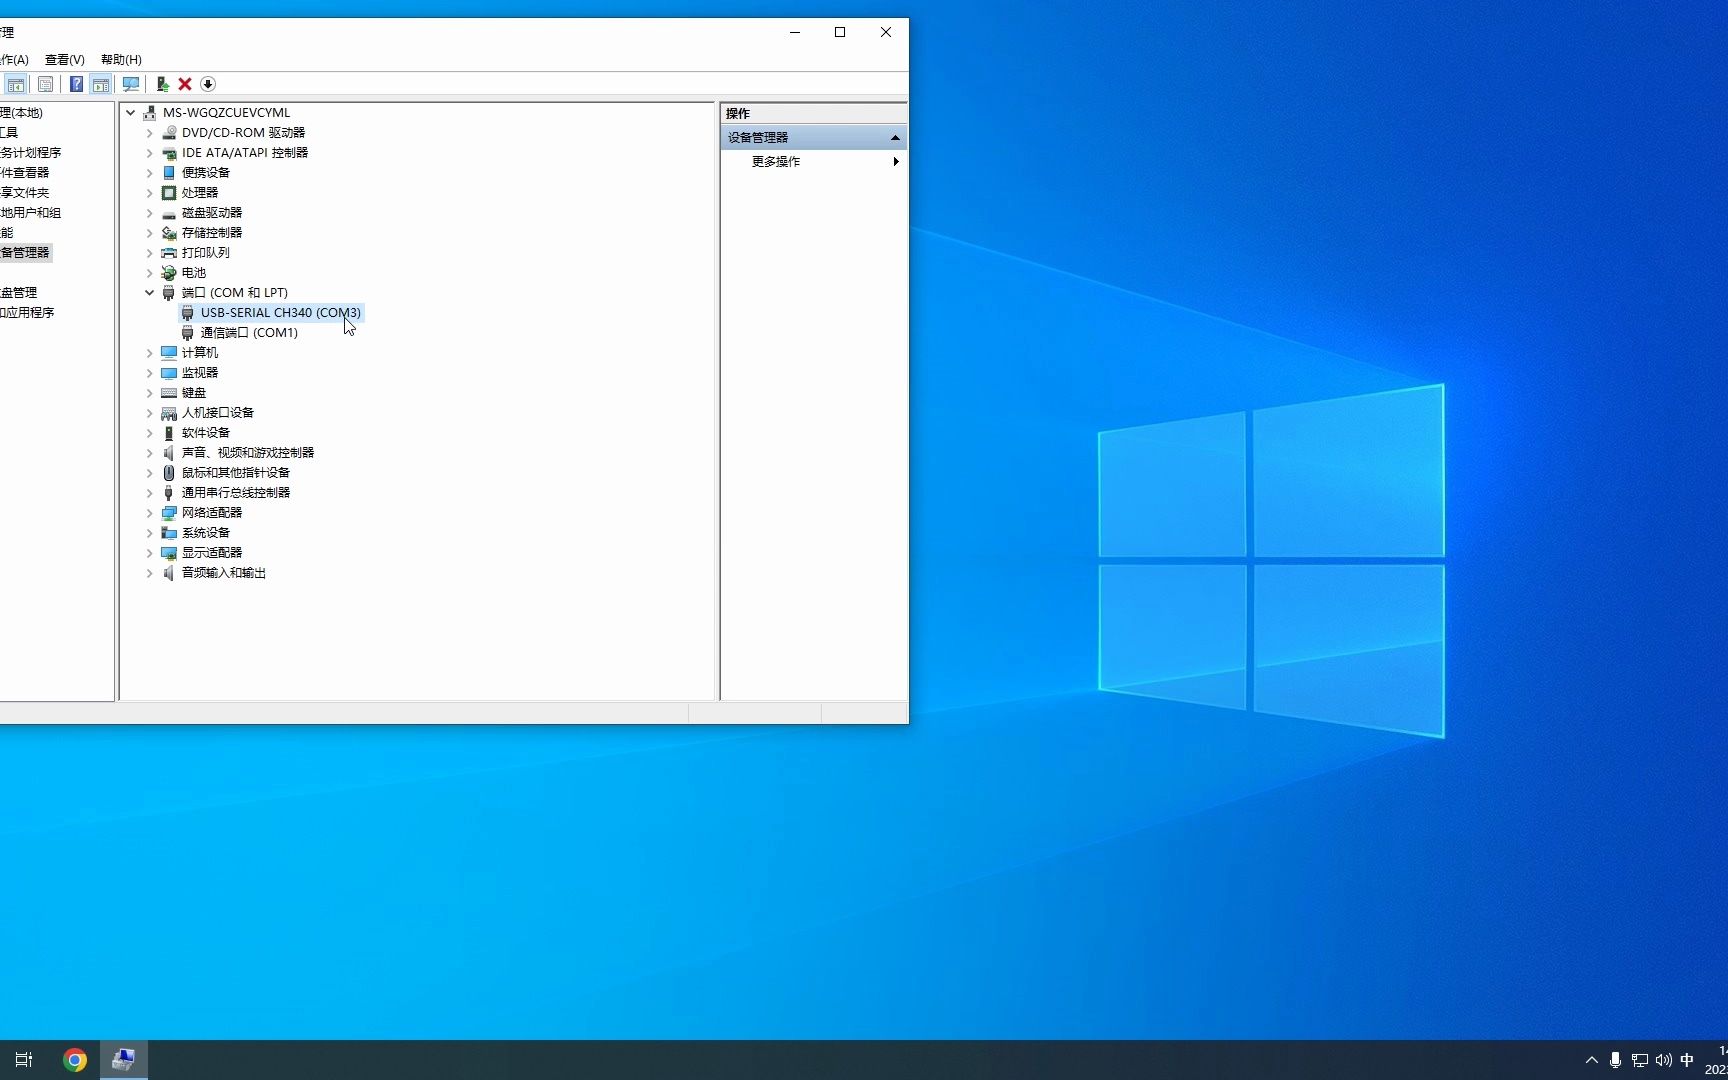Select 地用户和组 in the left console tree
The width and height of the screenshot is (1728, 1080).
pos(31,212)
